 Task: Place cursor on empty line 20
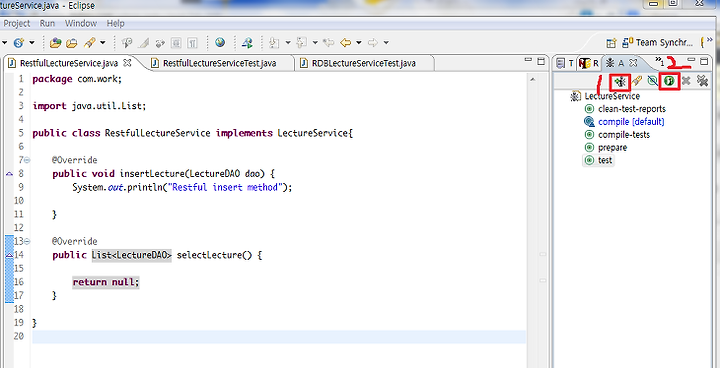click(279, 336)
